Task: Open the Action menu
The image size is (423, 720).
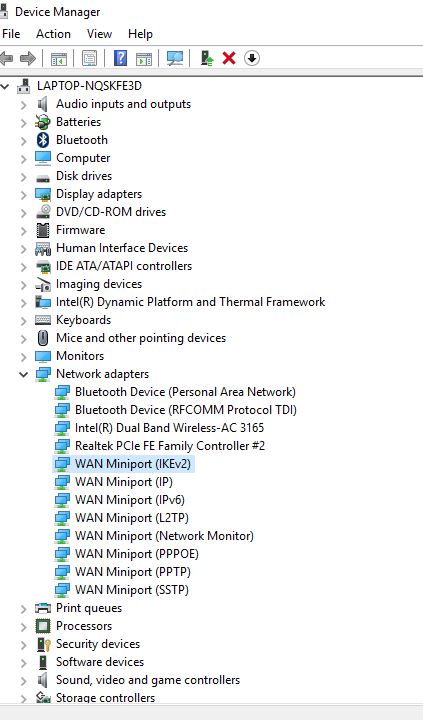Action: click(x=53, y=34)
